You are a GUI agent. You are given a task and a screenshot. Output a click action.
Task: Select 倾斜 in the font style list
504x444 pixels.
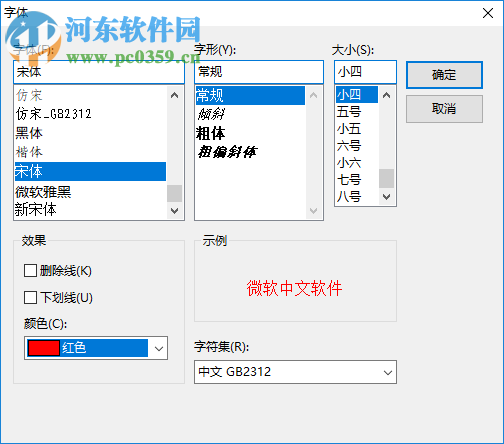coord(250,114)
